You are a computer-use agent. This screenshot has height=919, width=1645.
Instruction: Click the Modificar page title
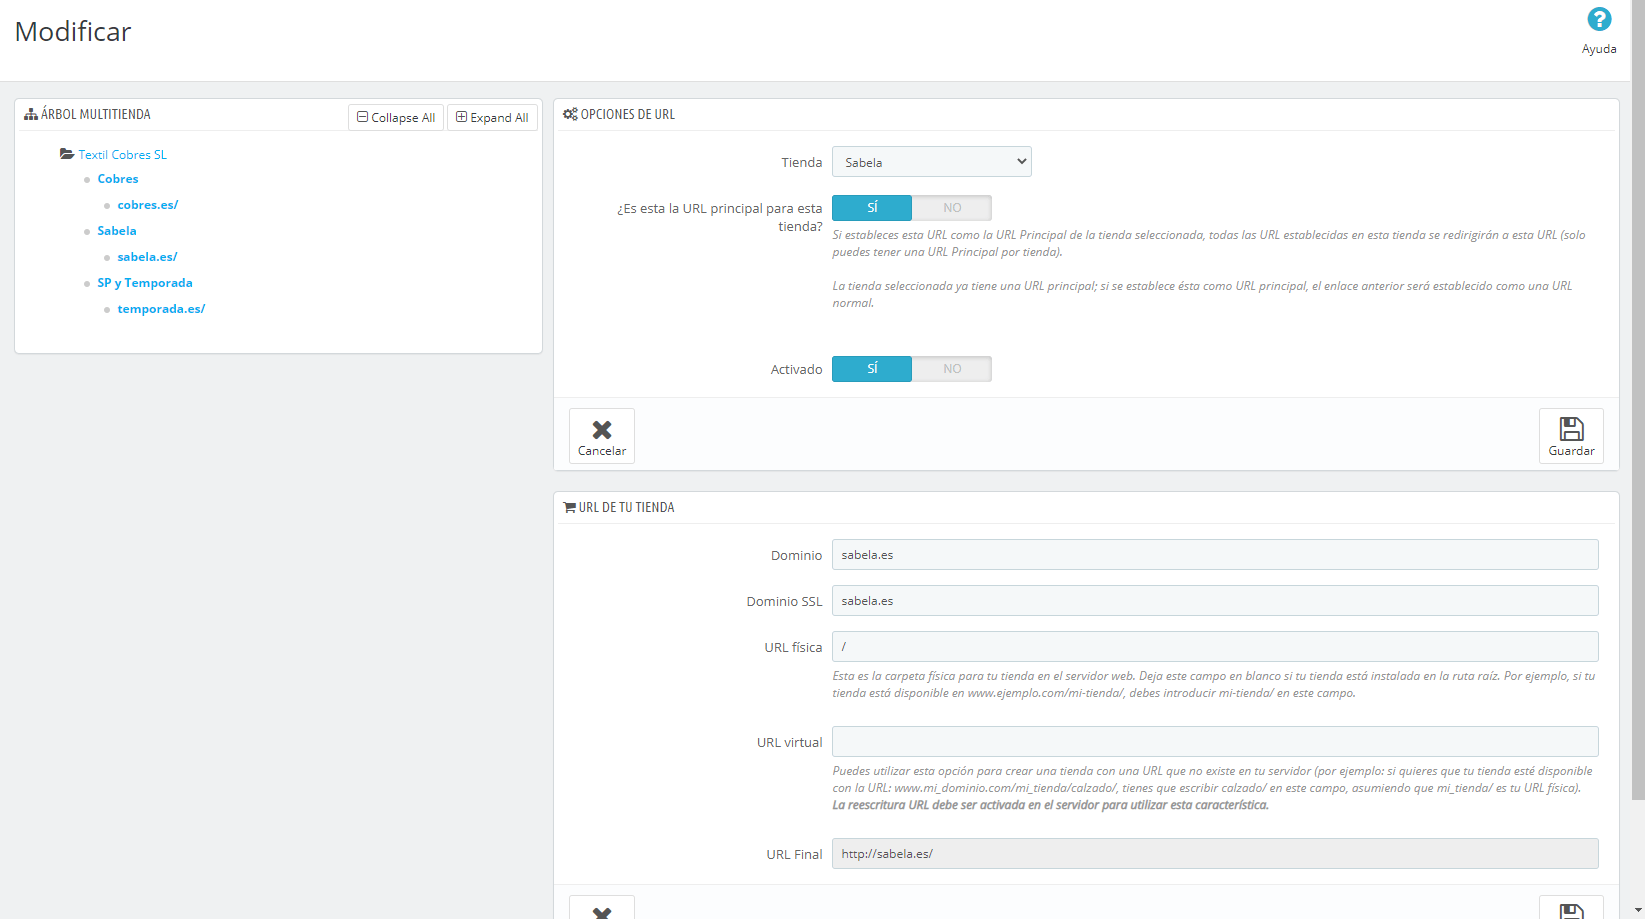pos(73,32)
